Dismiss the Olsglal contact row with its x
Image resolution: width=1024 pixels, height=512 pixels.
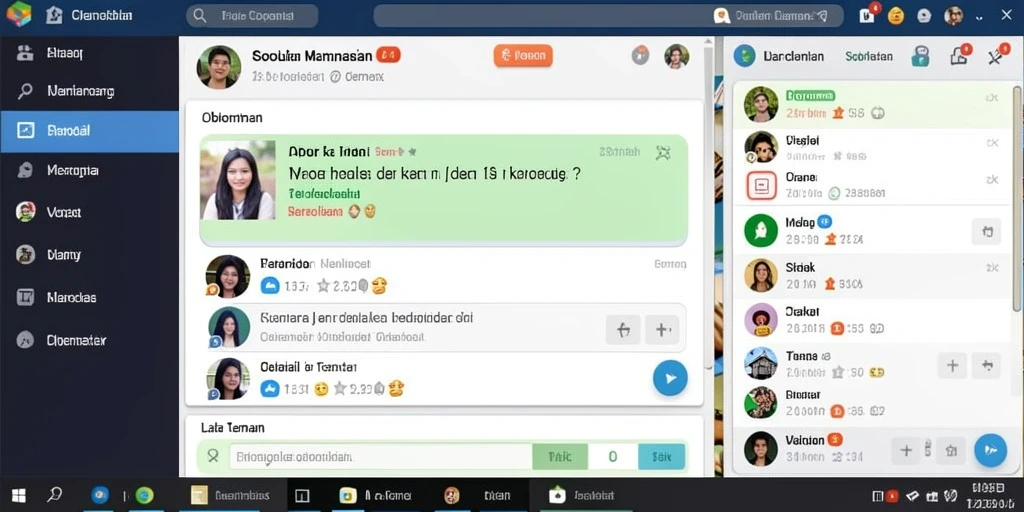(992, 142)
